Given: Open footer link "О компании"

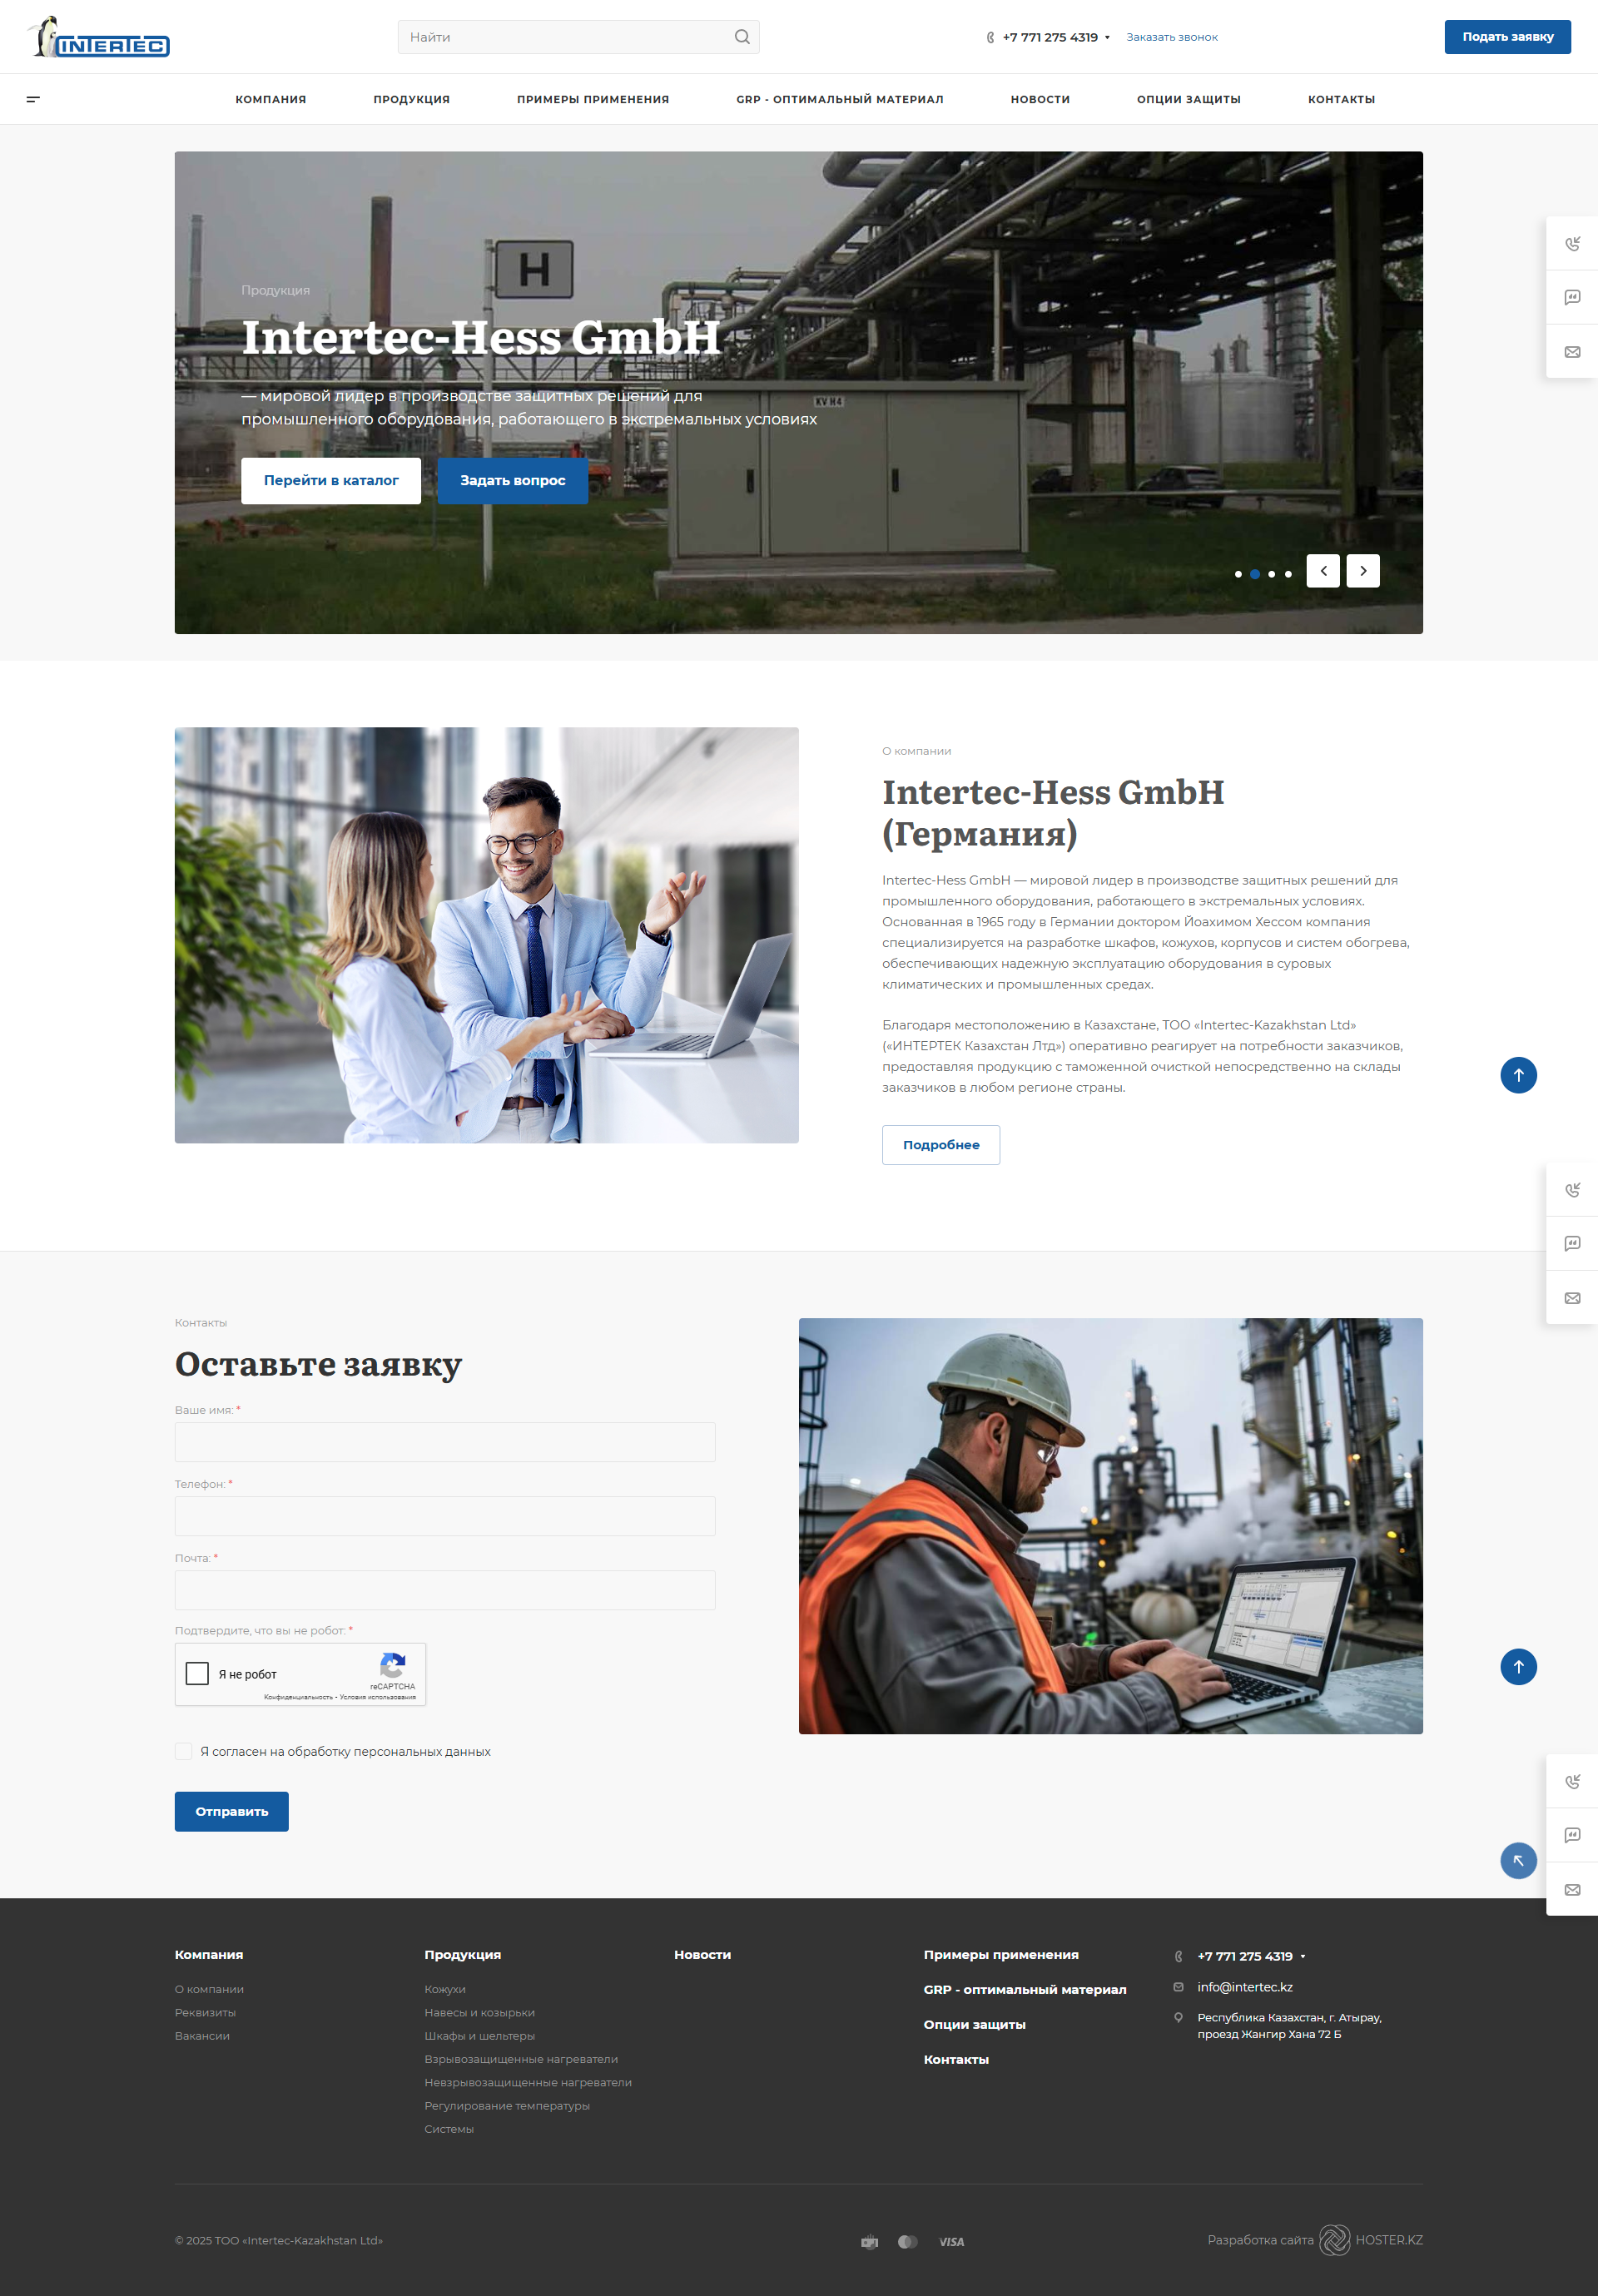Looking at the screenshot, I should (209, 1989).
